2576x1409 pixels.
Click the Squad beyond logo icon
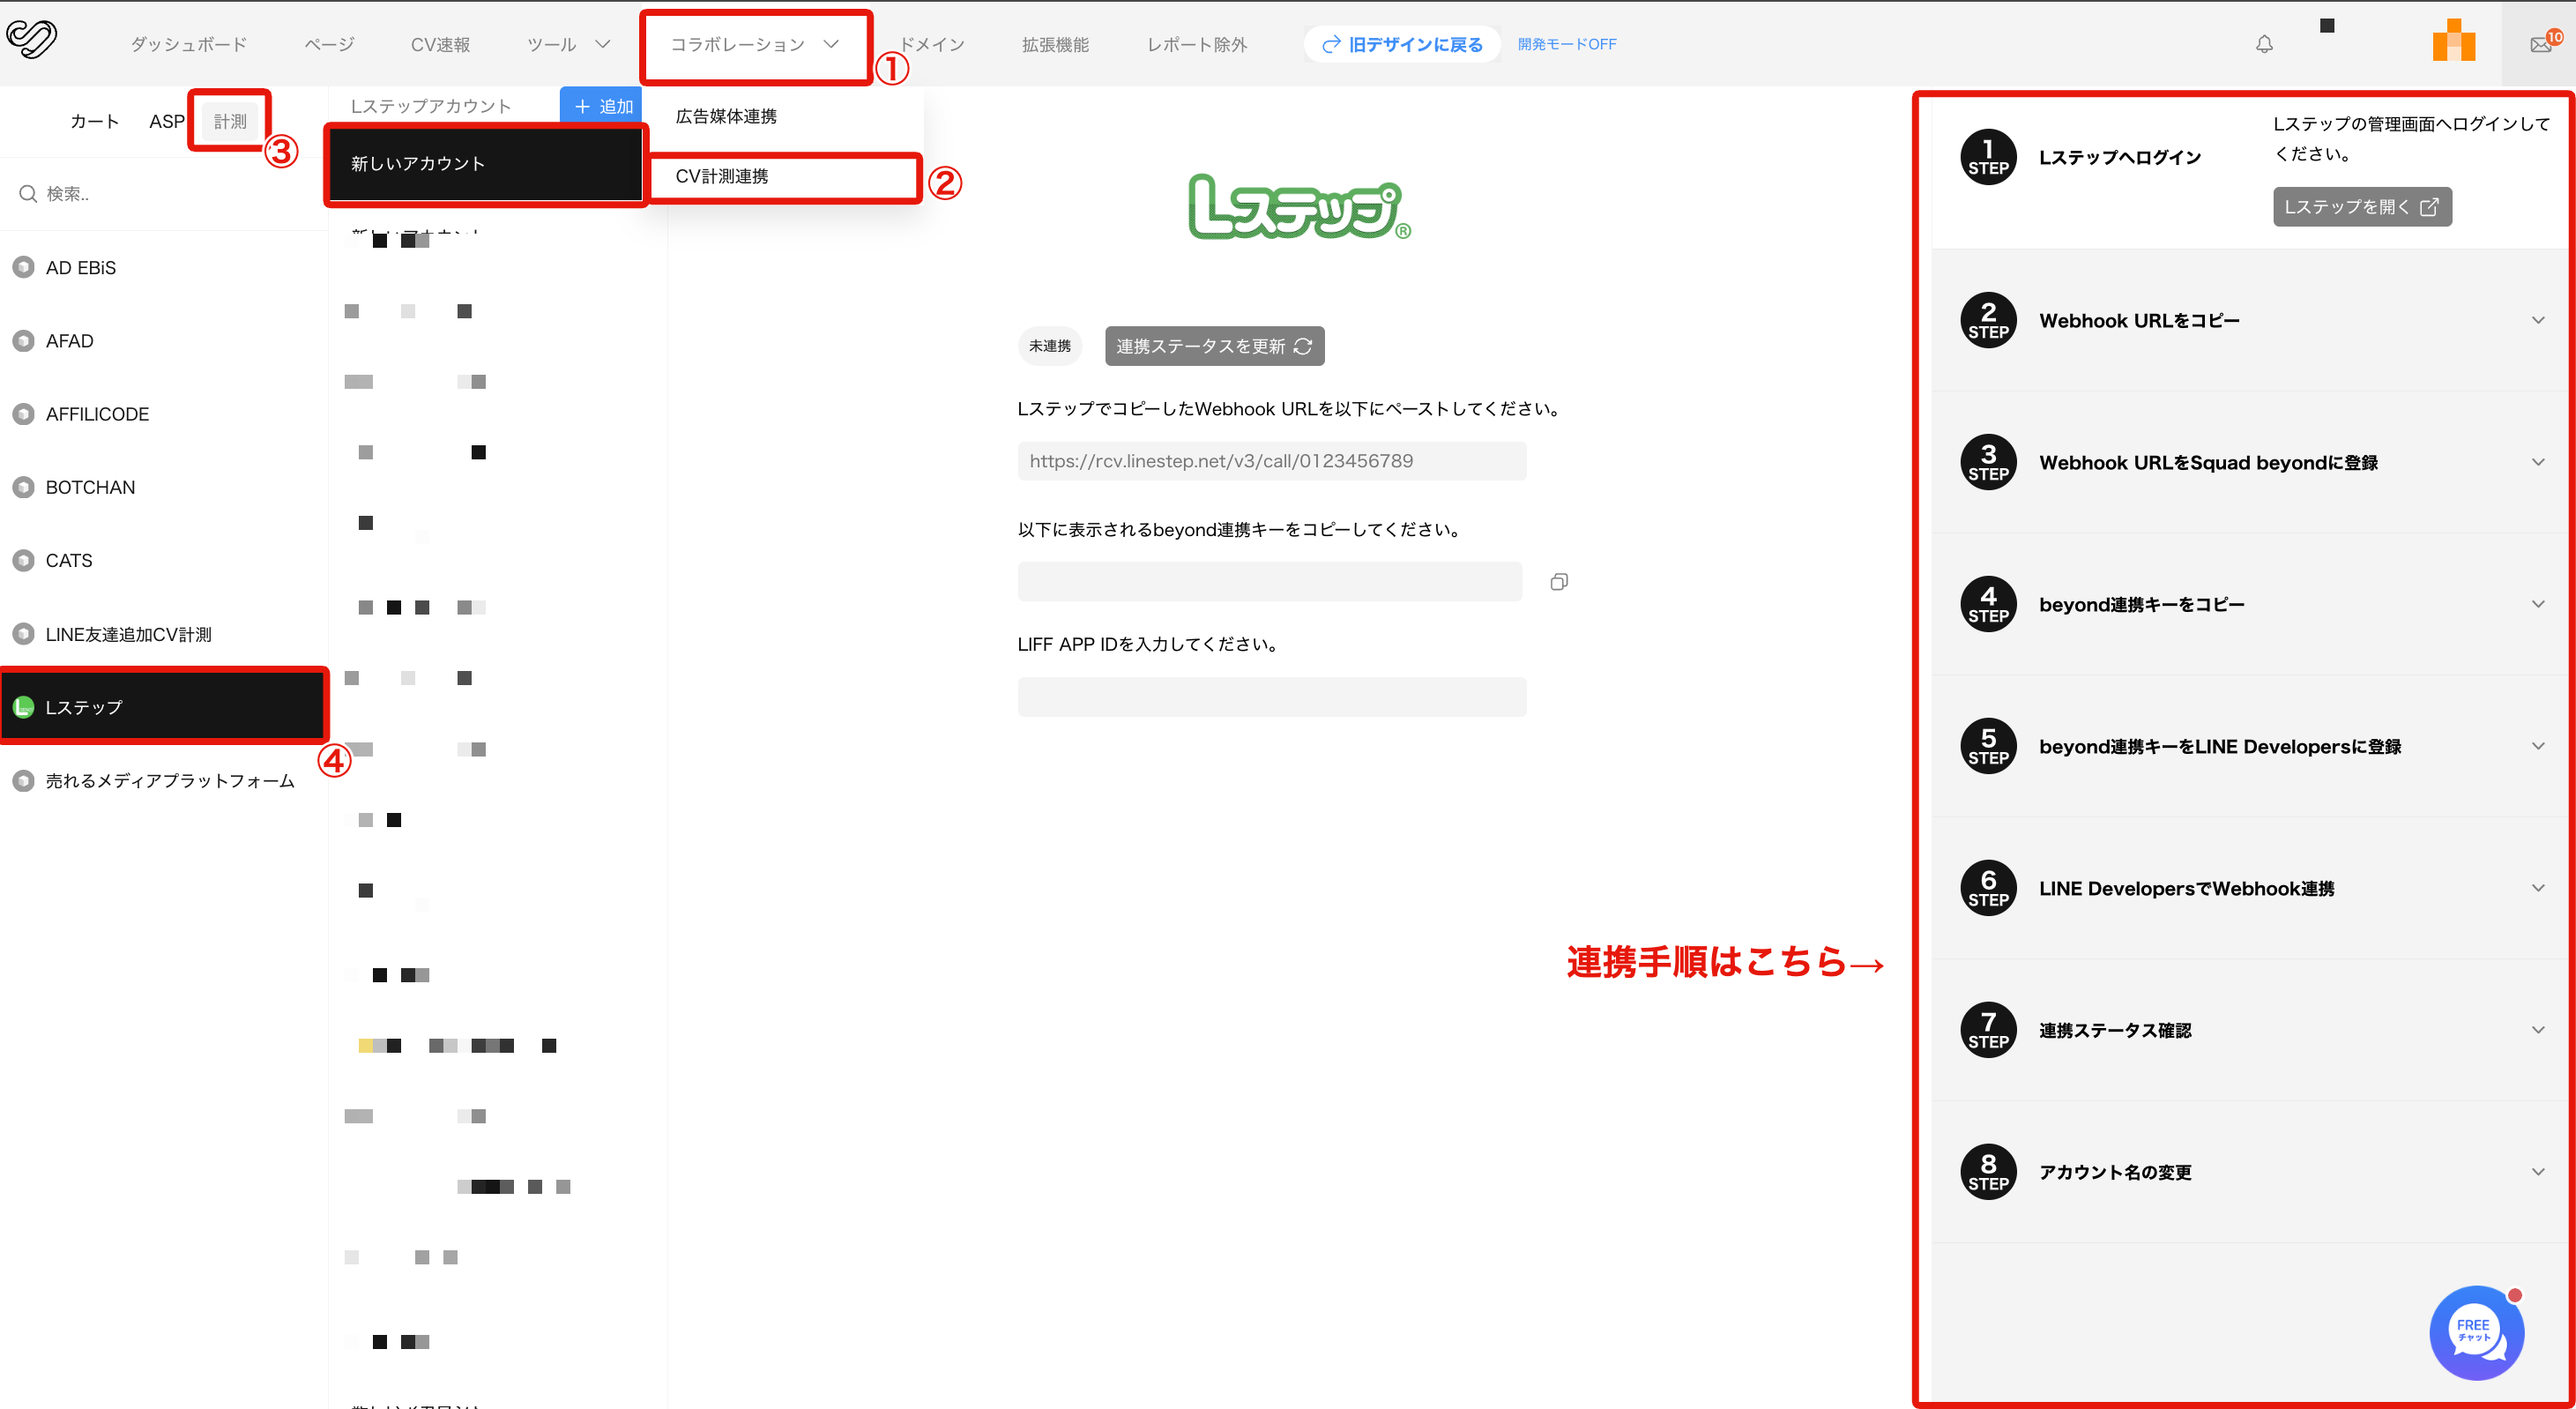[32, 40]
